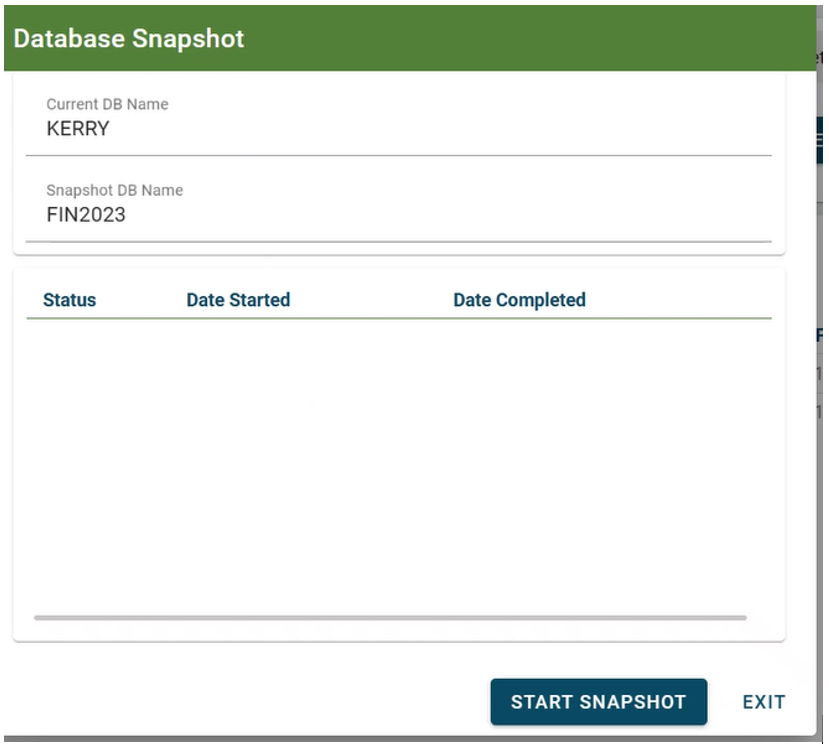
Task: Exit the Database Snapshot dialog
Action: pyautogui.click(x=763, y=702)
